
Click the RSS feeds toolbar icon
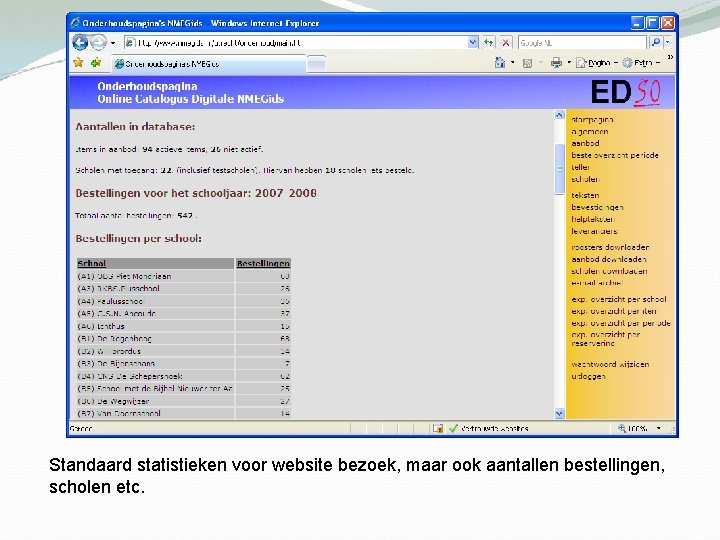[x=528, y=63]
